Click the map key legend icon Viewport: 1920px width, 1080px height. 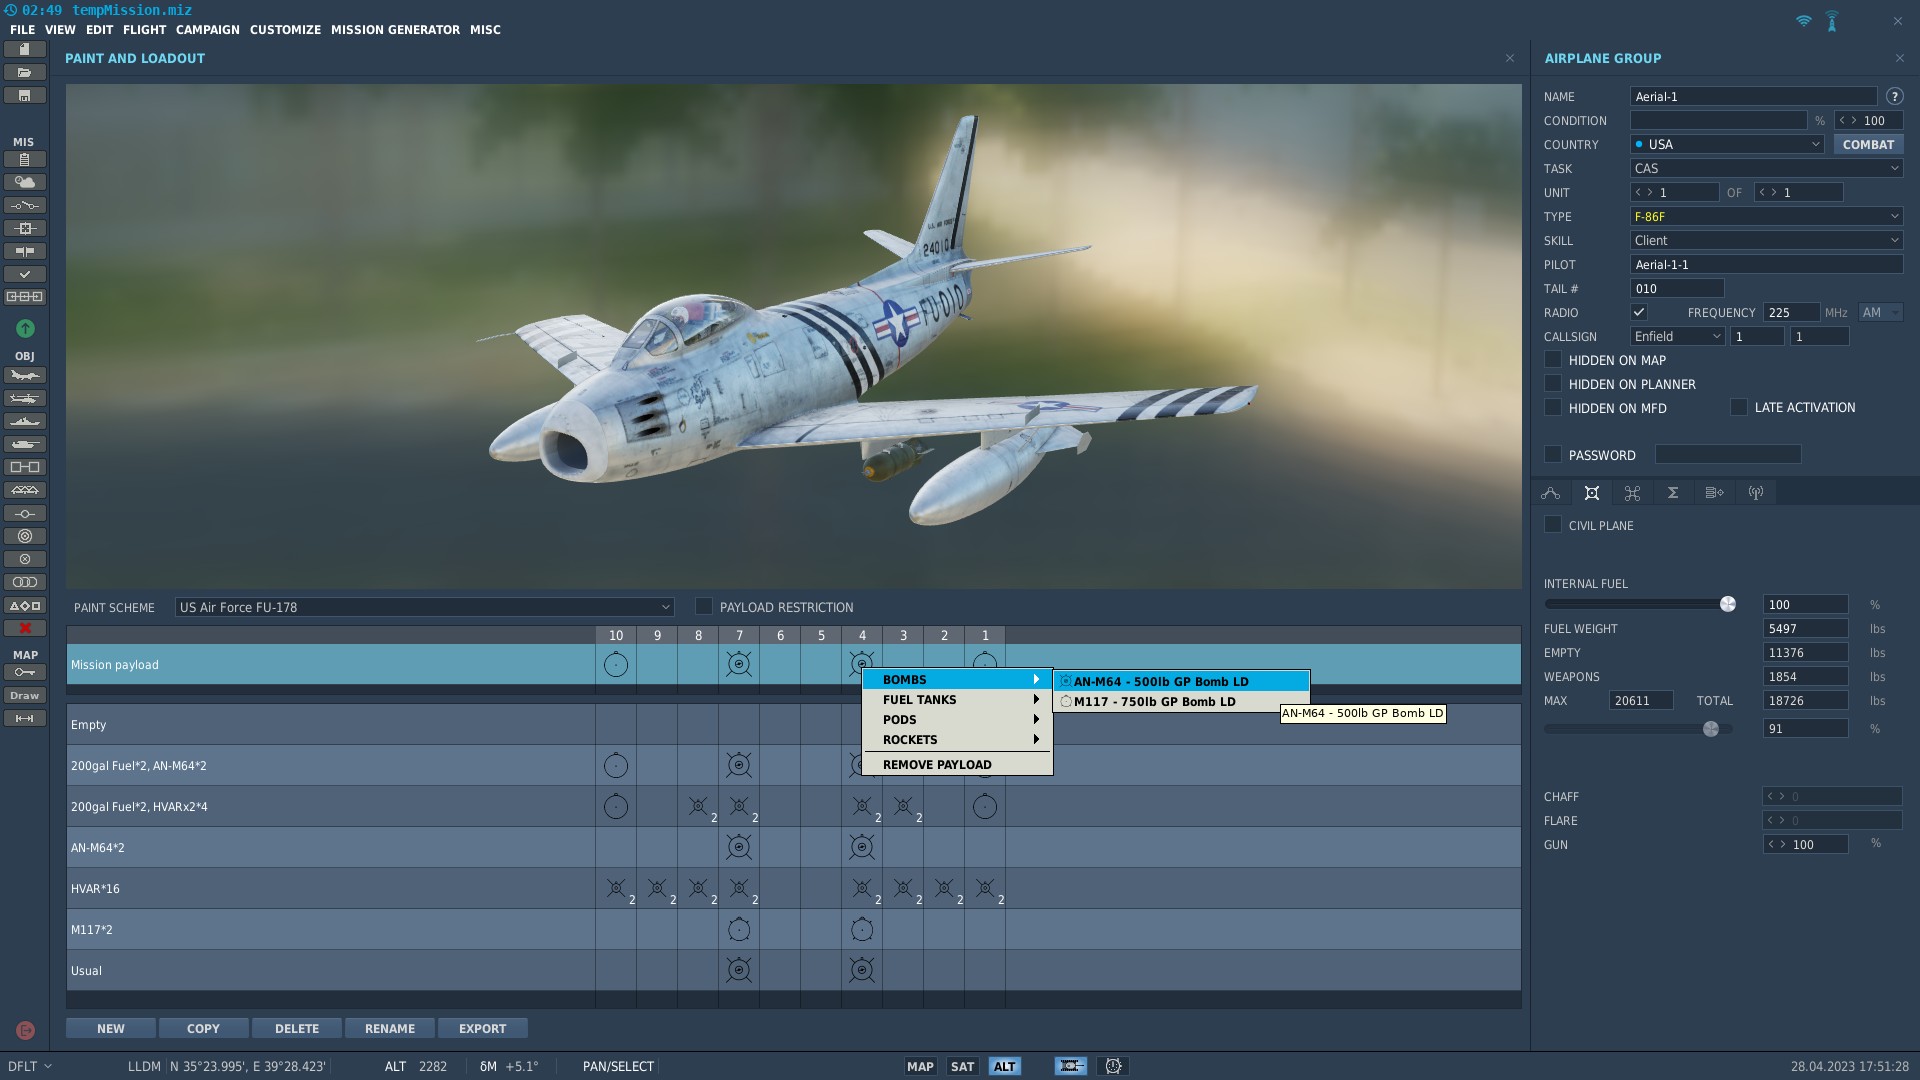25,672
